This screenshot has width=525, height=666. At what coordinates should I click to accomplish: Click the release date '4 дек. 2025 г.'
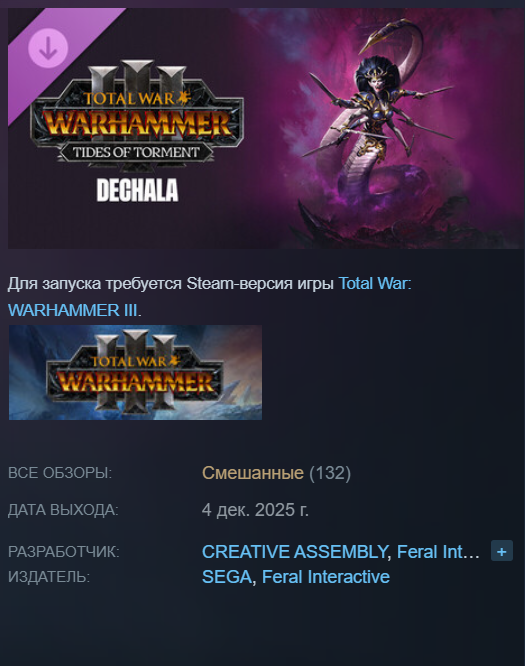pos(255,510)
